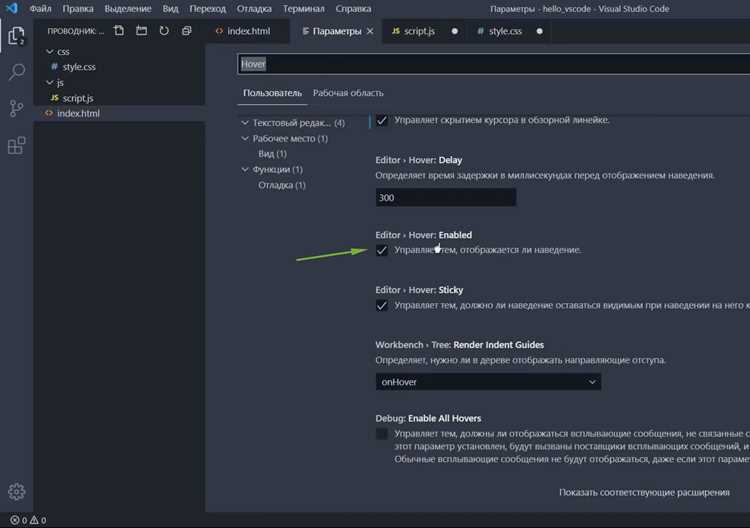Click Workbench Tree Render Indent Guides title
This screenshot has width=750, height=528.
coord(459,345)
